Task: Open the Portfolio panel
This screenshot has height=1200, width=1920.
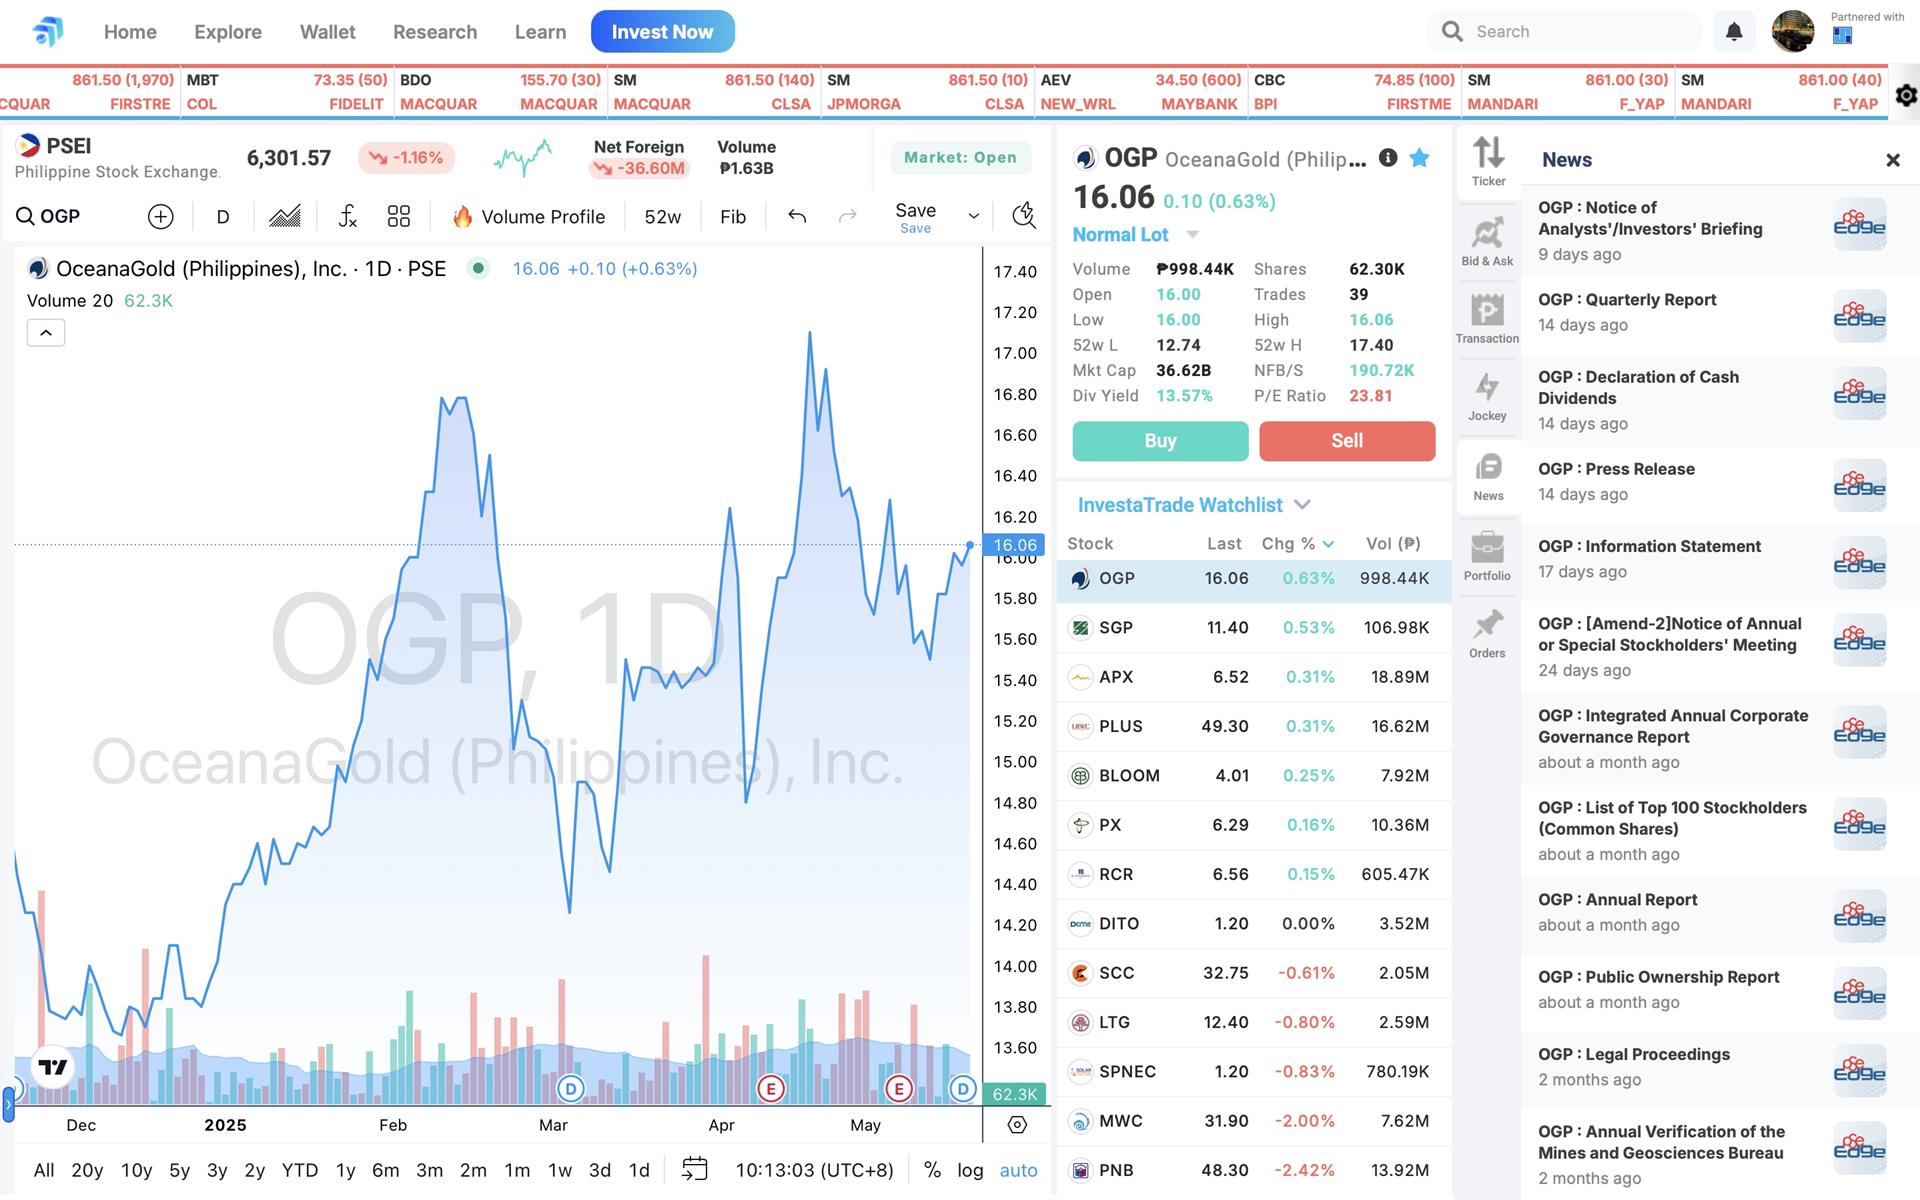Action: (x=1487, y=555)
